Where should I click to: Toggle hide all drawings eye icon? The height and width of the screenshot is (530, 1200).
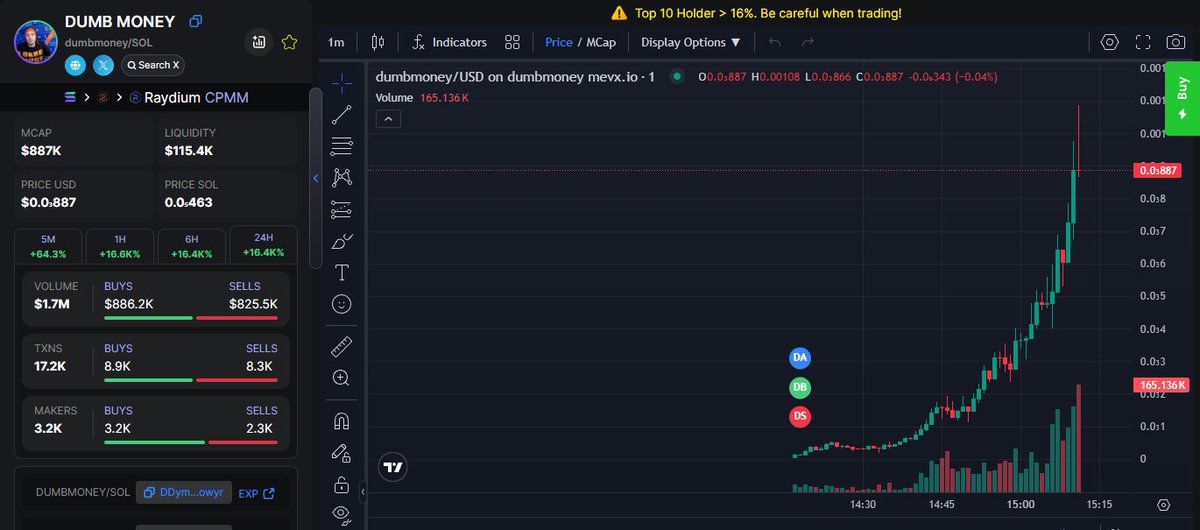(342, 514)
